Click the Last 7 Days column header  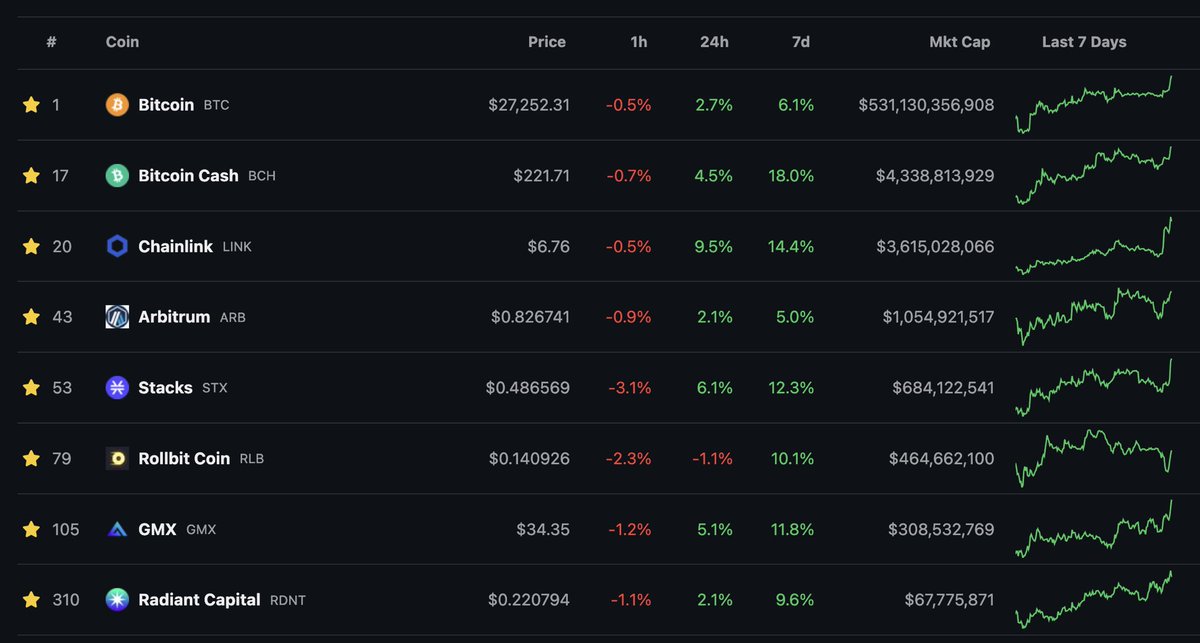click(1084, 42)
